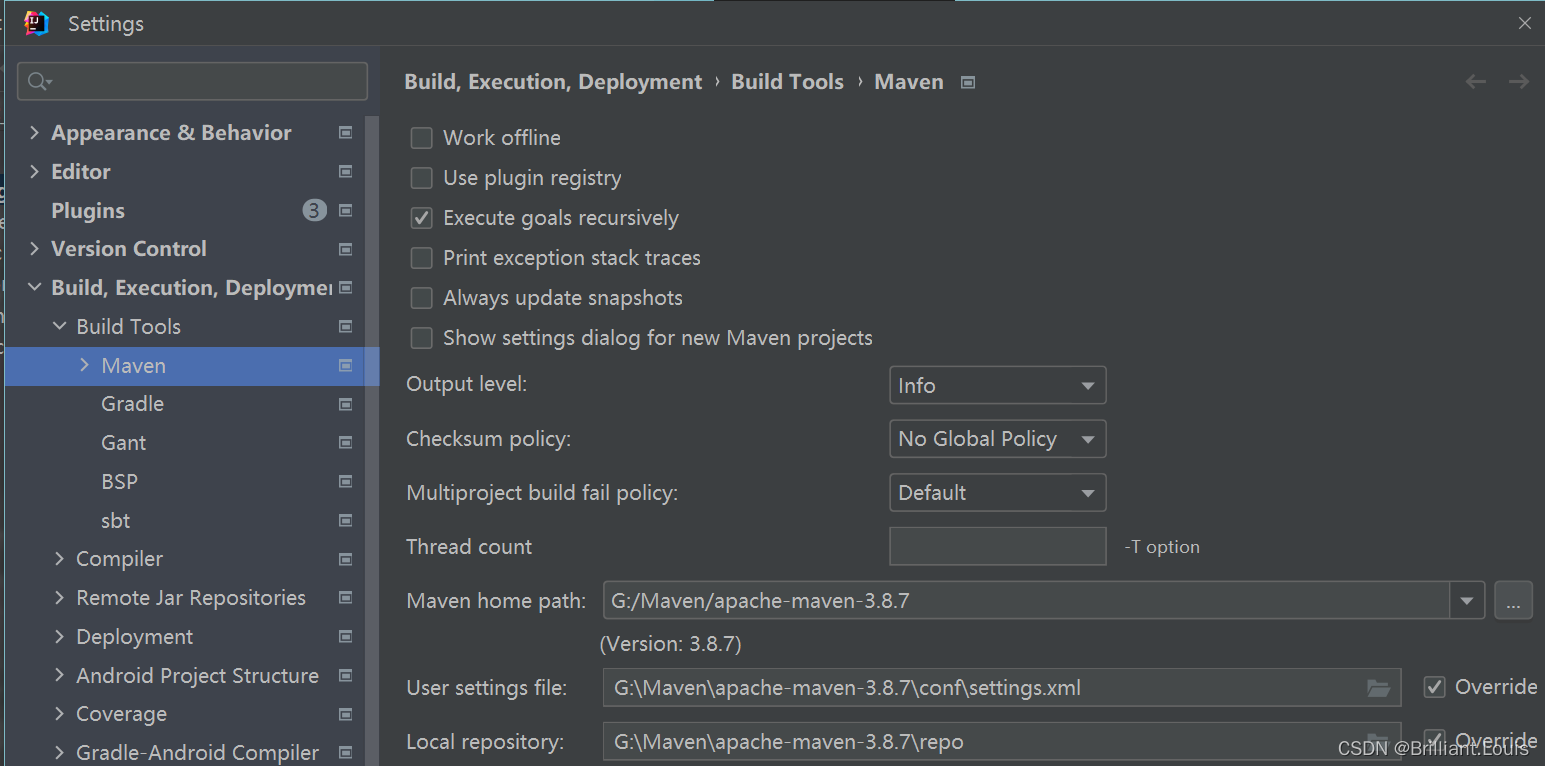Click the Local repository path field
The image size is (1545, 766).
(x=1002, y=742)
